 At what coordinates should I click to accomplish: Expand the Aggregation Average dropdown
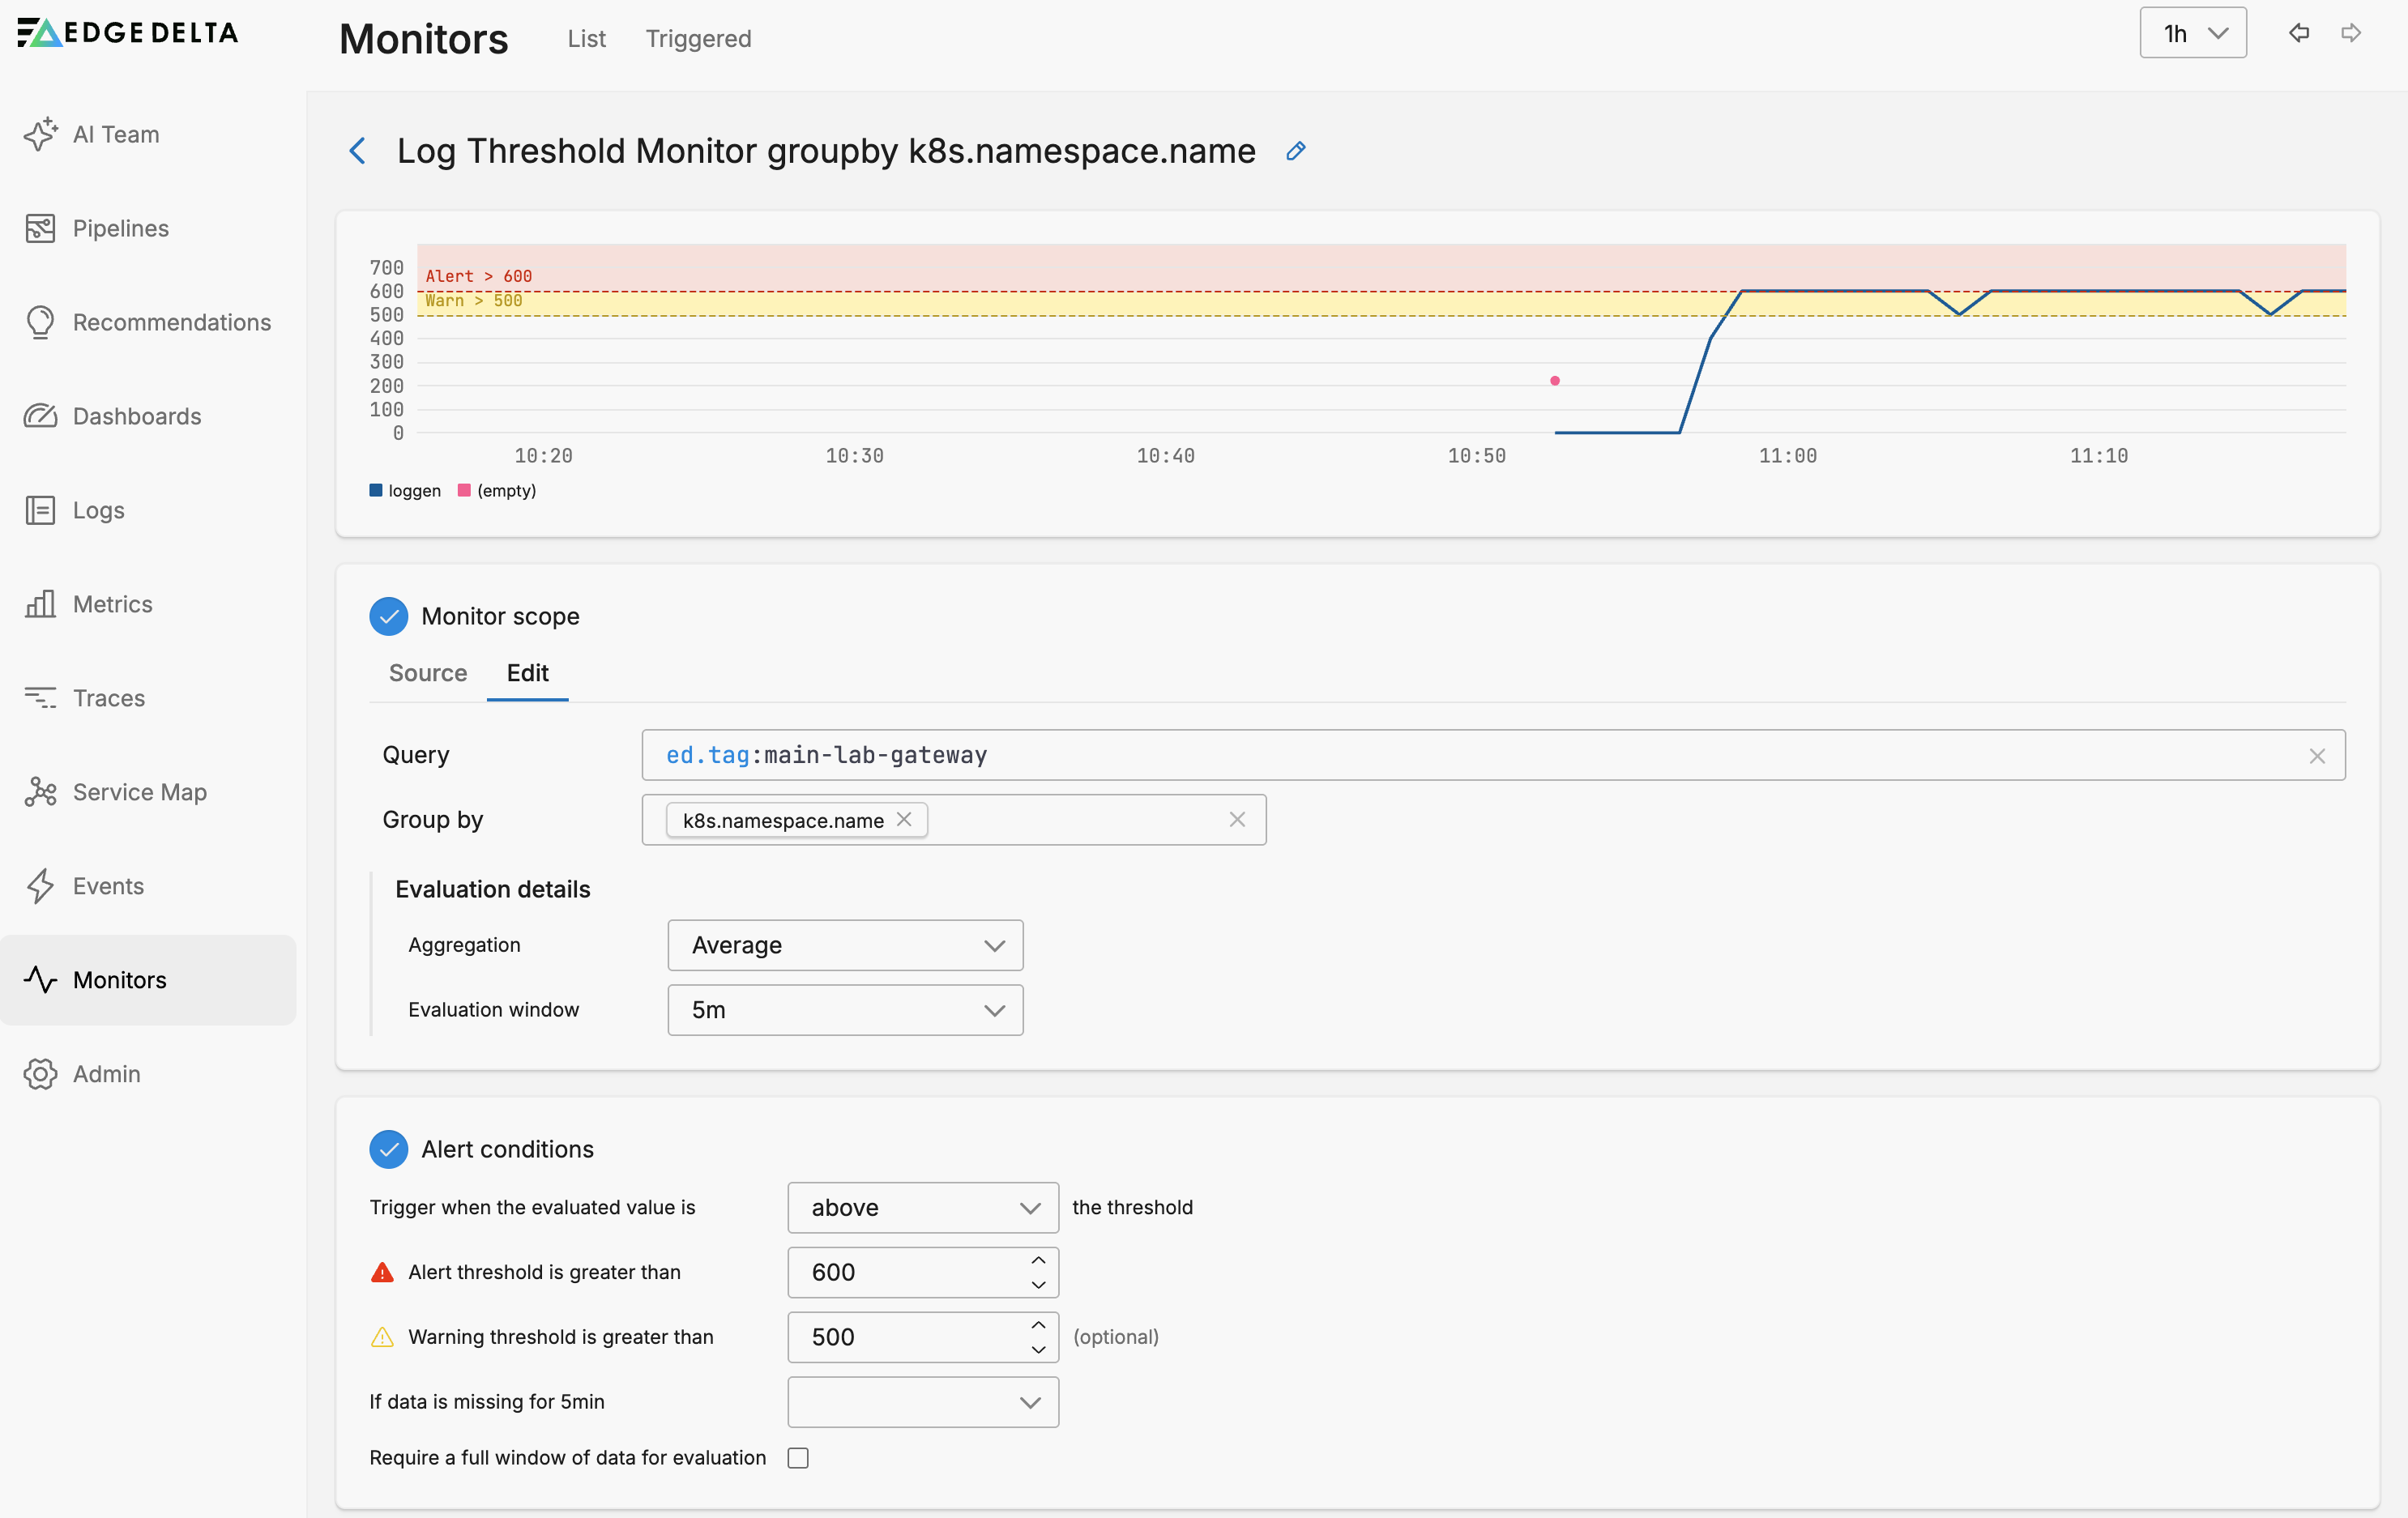[x=845, y=945]
